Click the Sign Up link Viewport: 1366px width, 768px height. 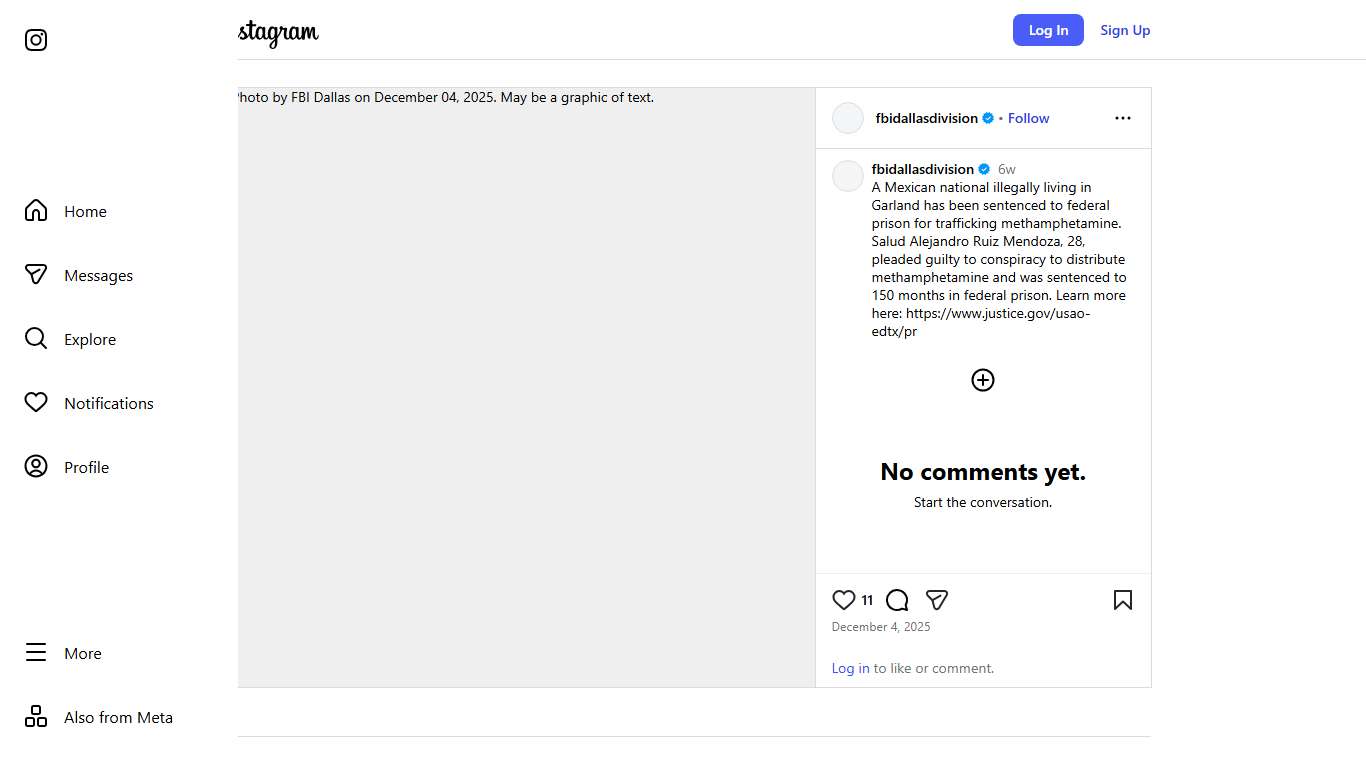[x=1125, y=30]
